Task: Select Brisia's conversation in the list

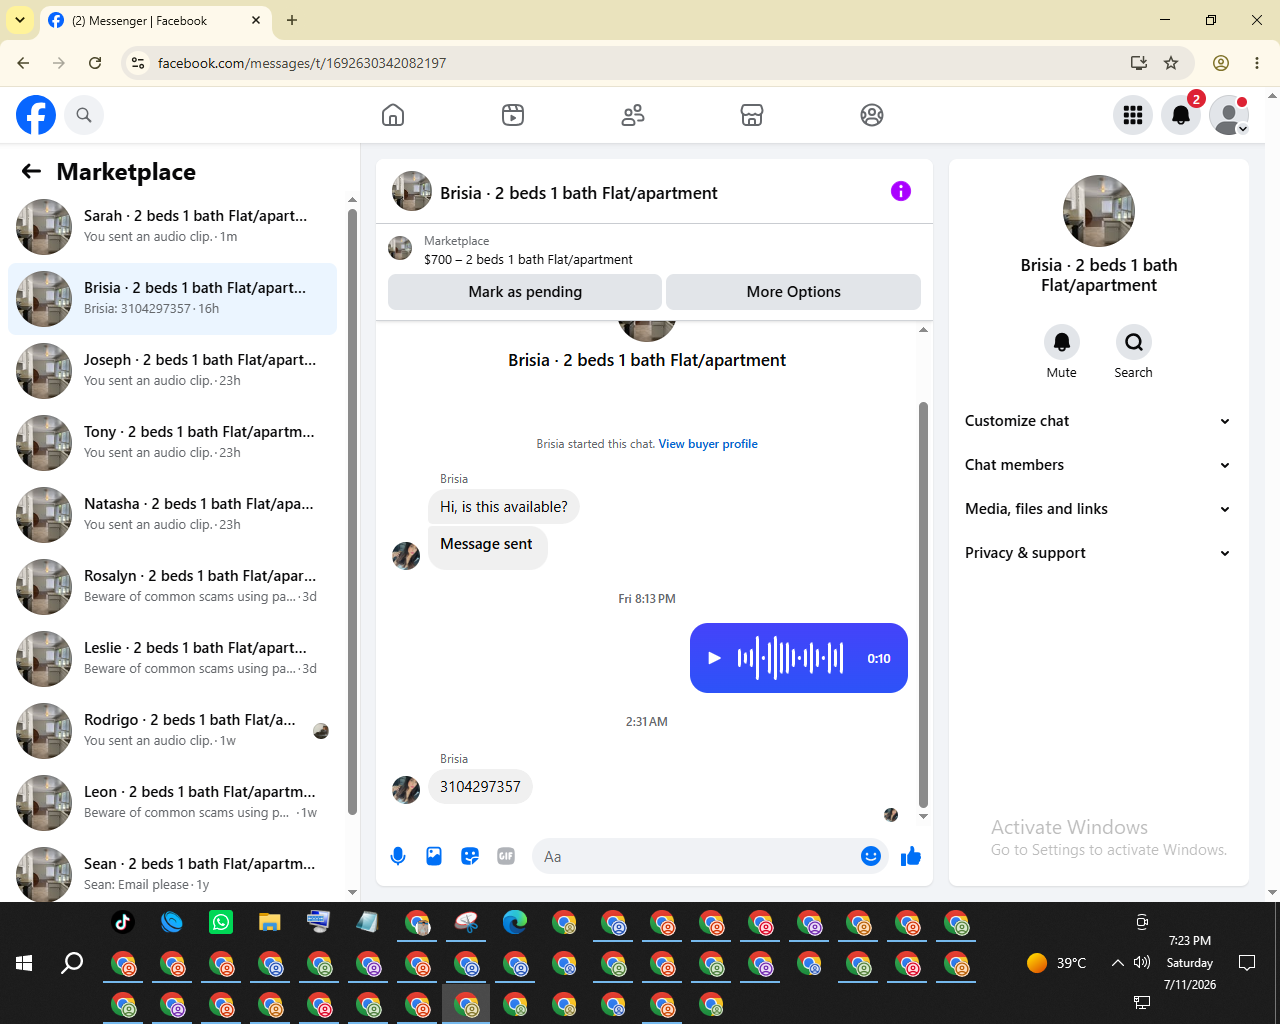Action: [x=172, y=299]
